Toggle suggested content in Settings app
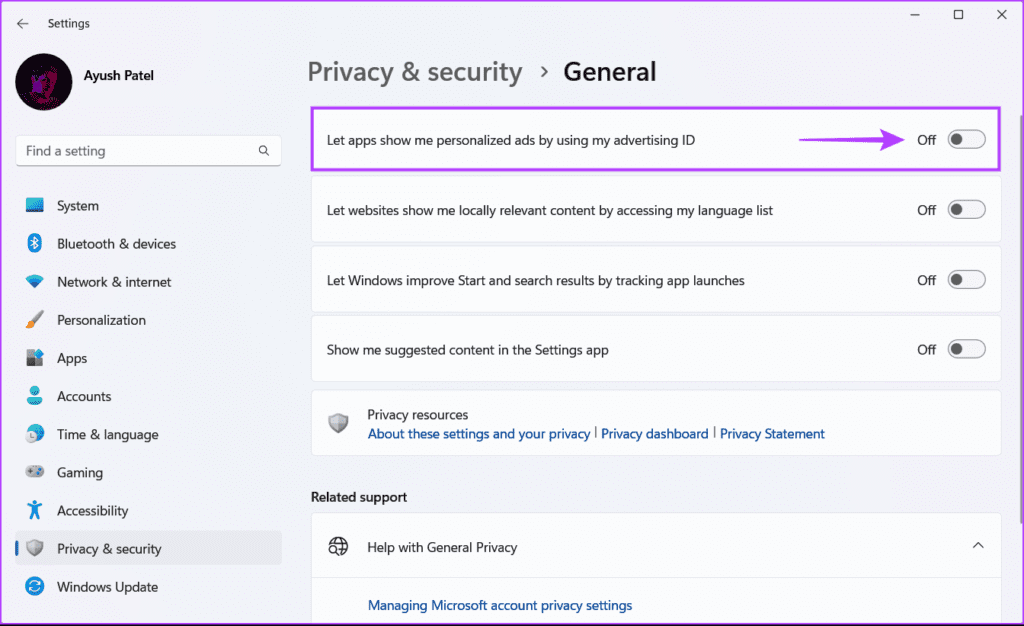Image resolution: width=1024 pixels, height=626 pixels. tap(967, 349)
